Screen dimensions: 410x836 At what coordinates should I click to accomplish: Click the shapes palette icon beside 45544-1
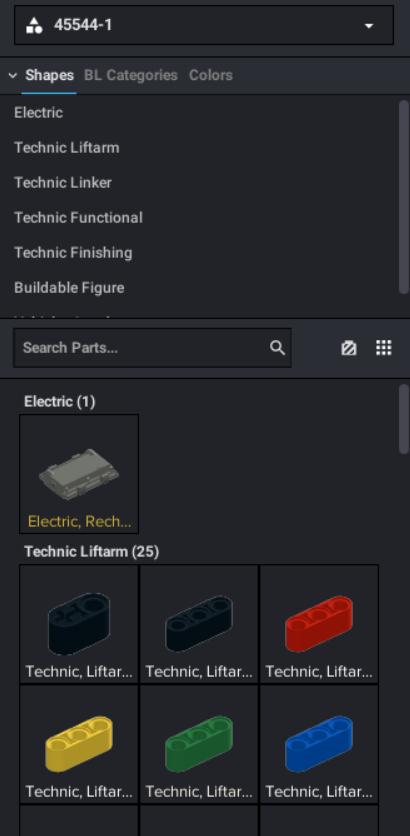click(34, 25)
